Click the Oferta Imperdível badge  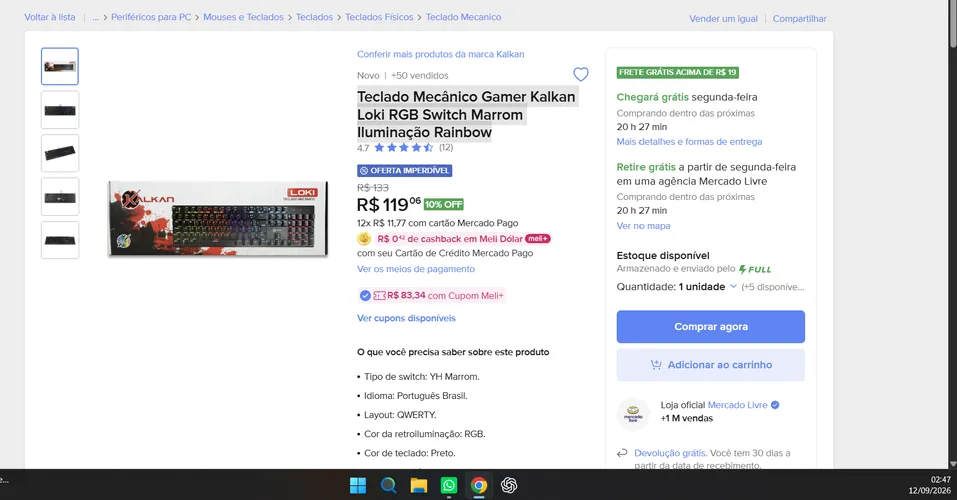click(405, 170)
